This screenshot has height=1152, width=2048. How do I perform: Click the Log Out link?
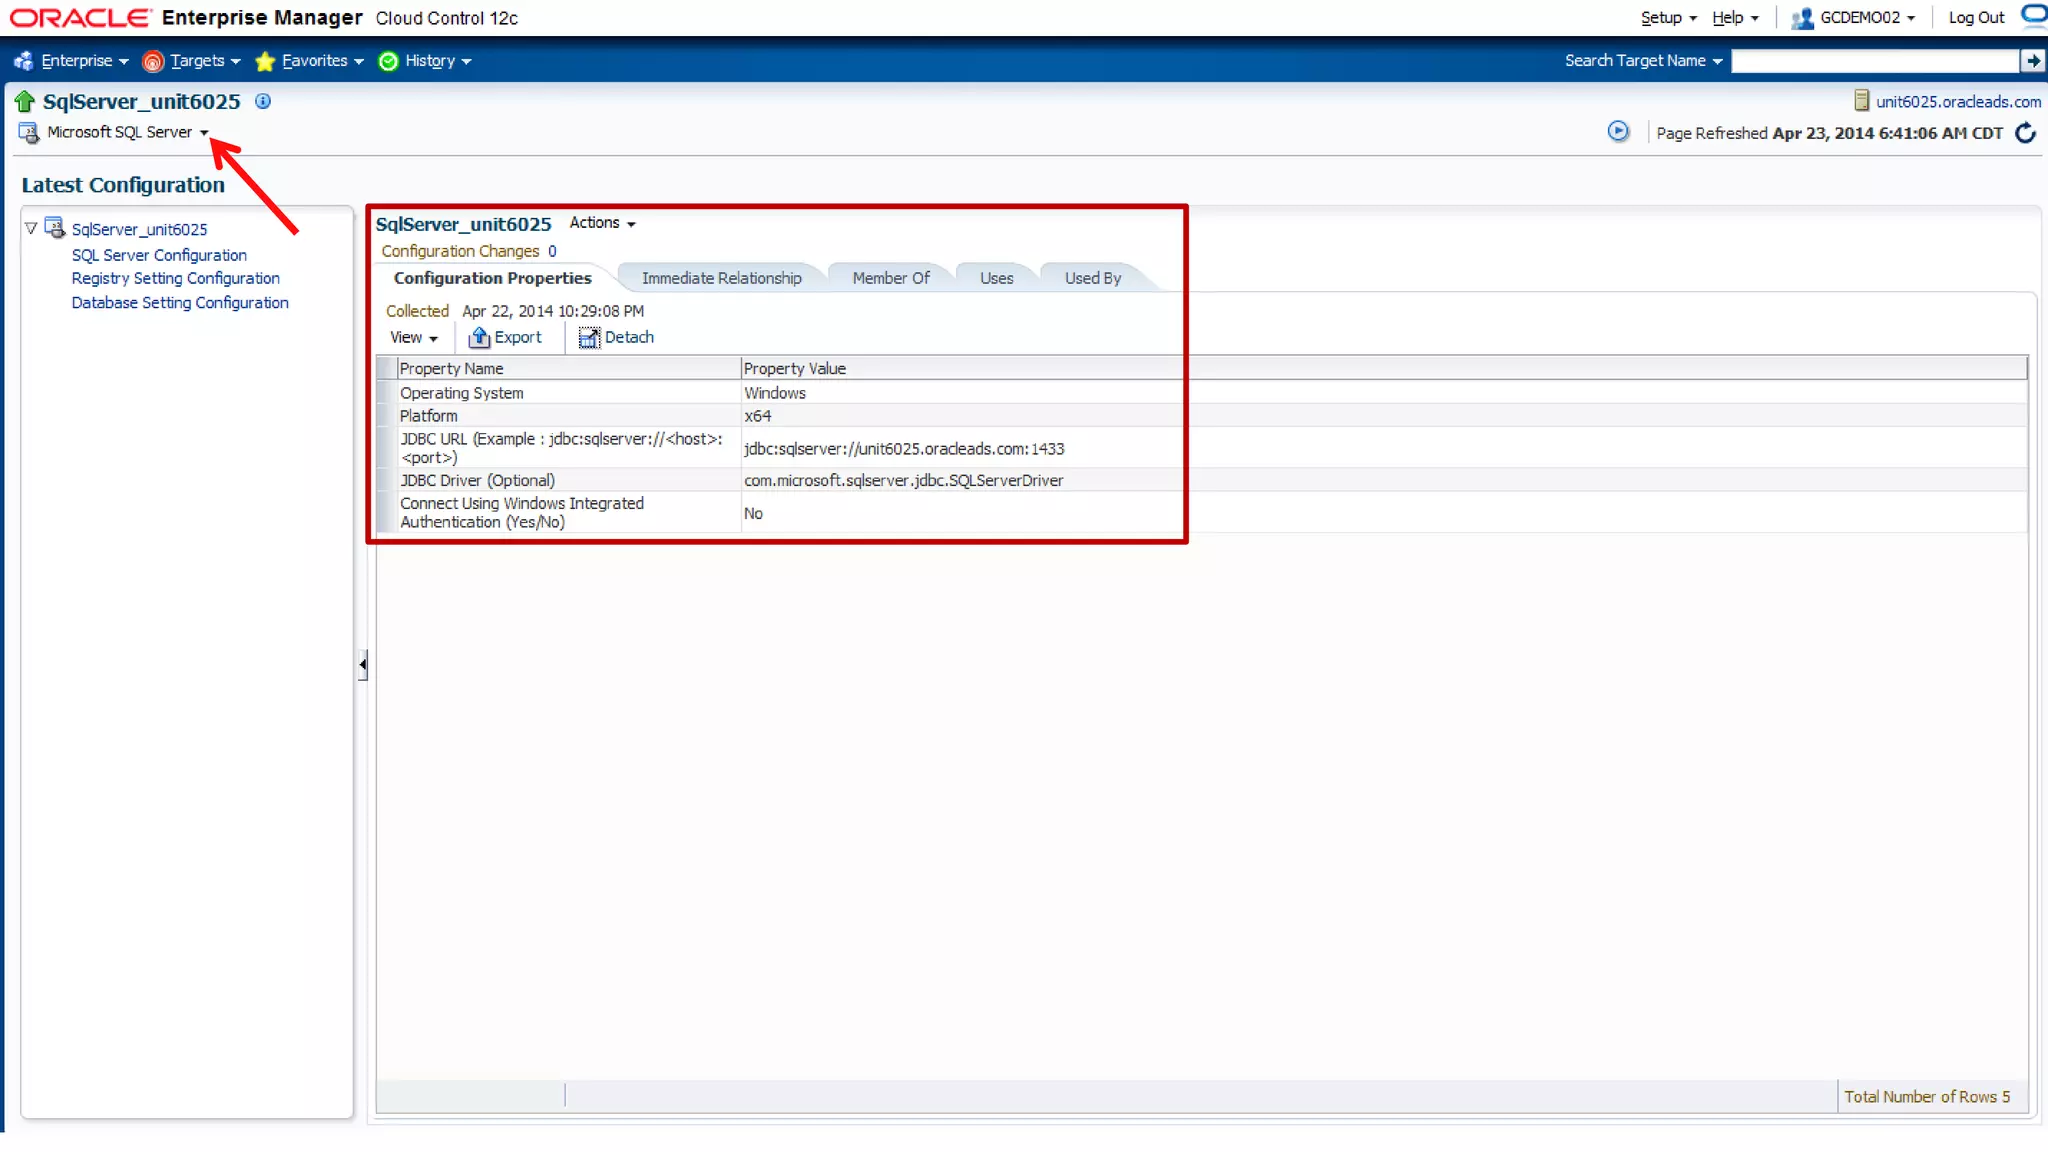[1976, 18]
